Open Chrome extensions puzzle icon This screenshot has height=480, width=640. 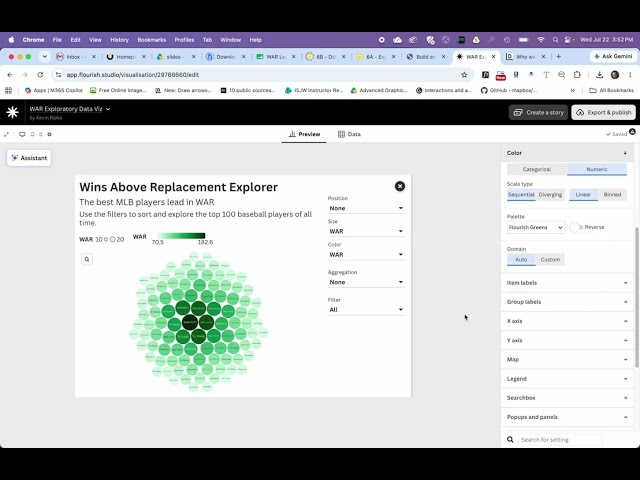tap(577, 75)
